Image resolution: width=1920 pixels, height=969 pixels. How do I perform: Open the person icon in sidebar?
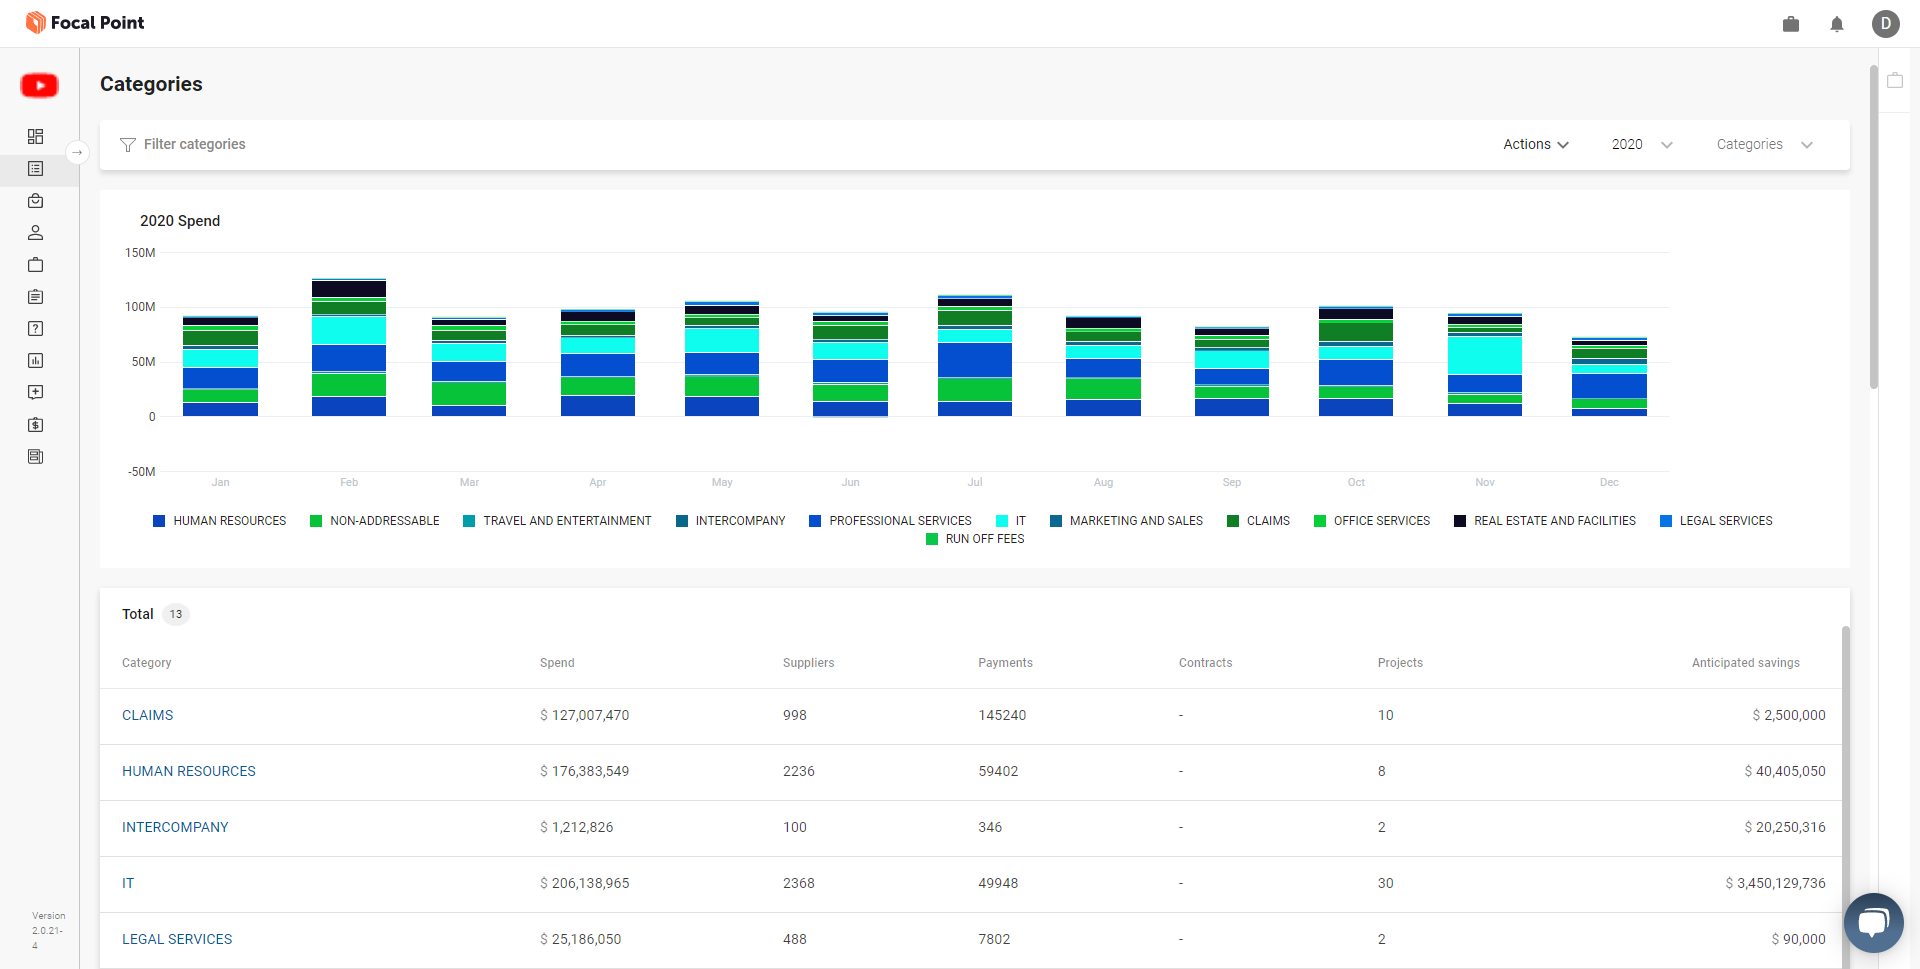(x=36, y=233)
